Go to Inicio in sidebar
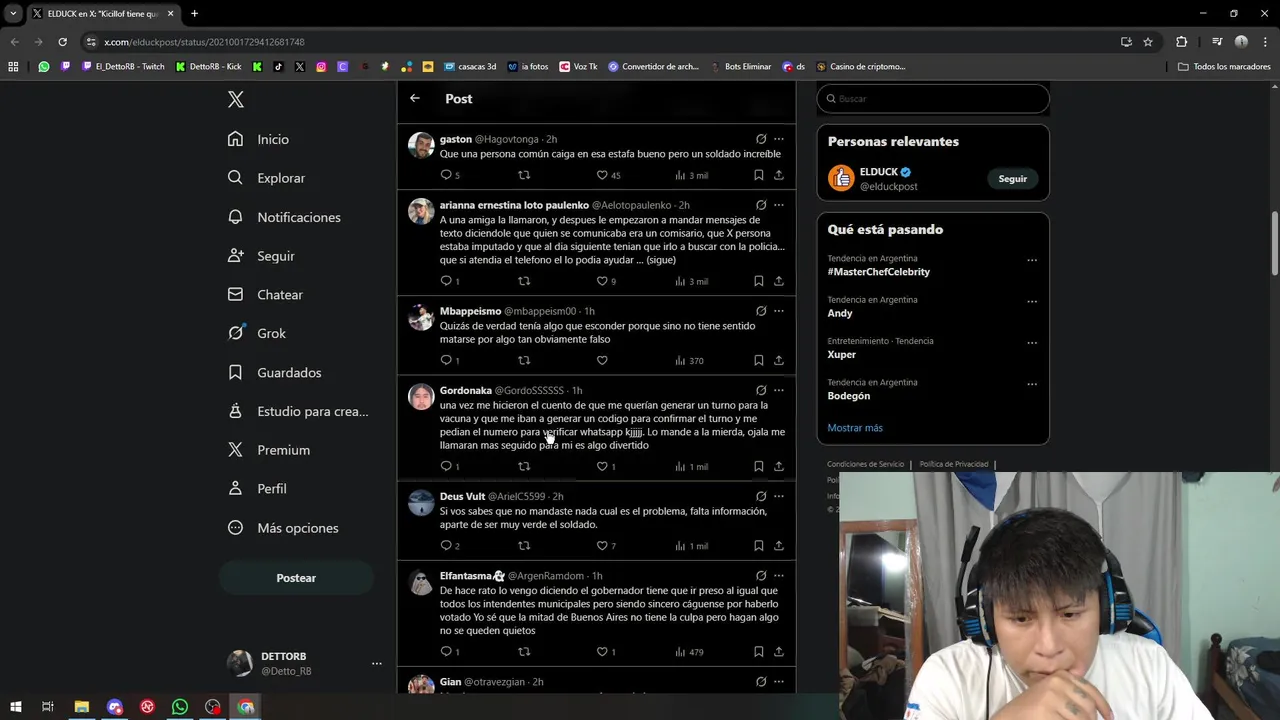 click(258, 139)
